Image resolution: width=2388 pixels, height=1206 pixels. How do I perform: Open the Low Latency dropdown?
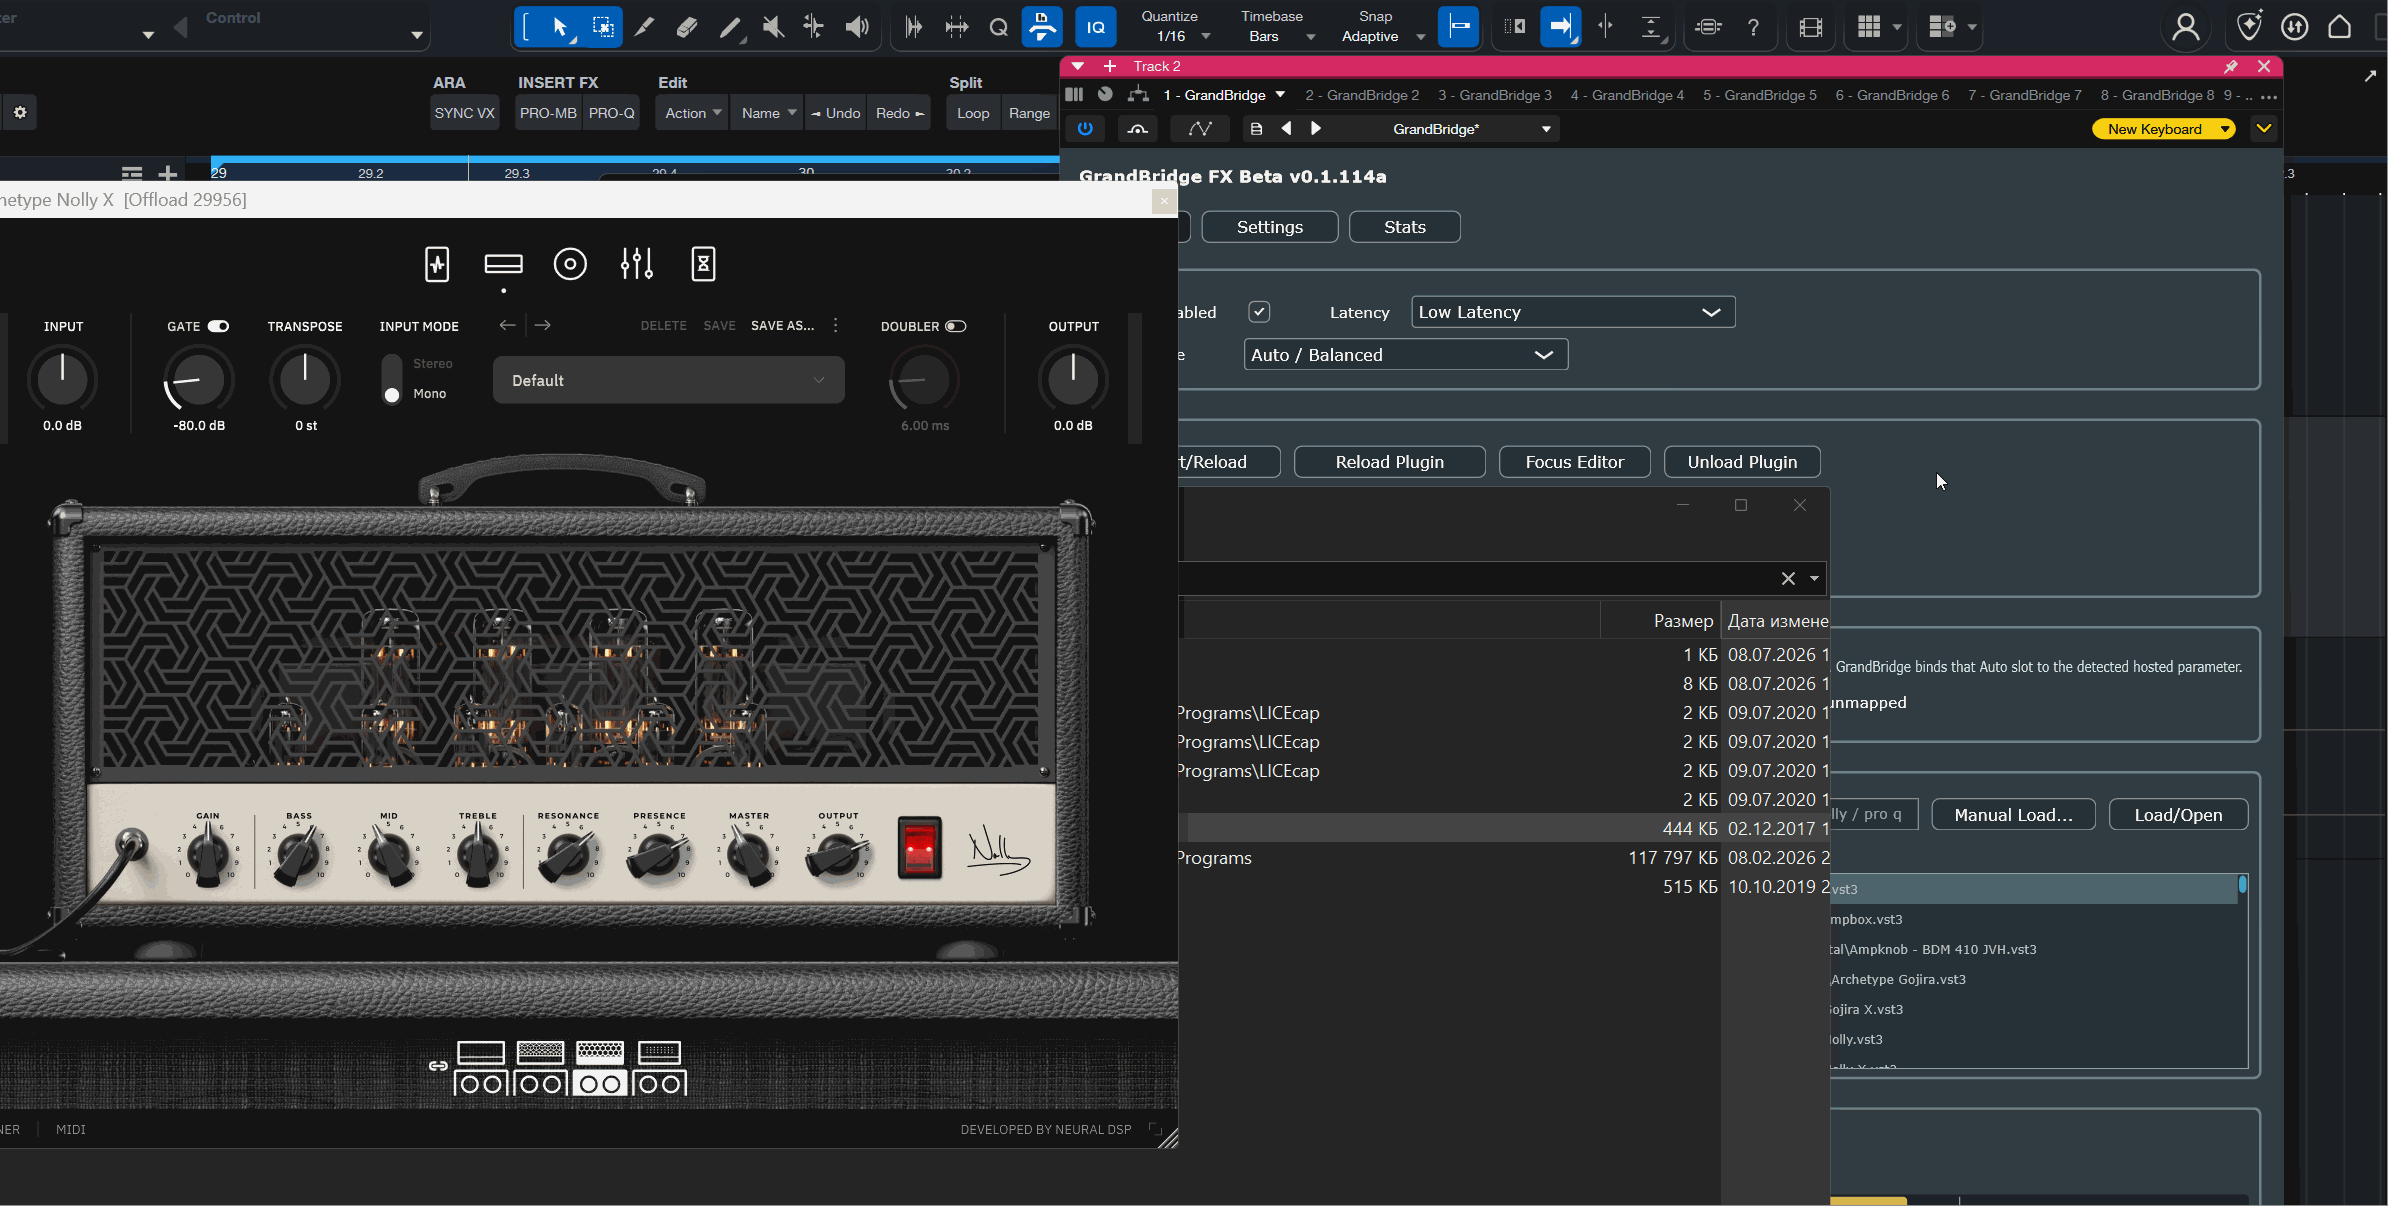pos(1573,312)
